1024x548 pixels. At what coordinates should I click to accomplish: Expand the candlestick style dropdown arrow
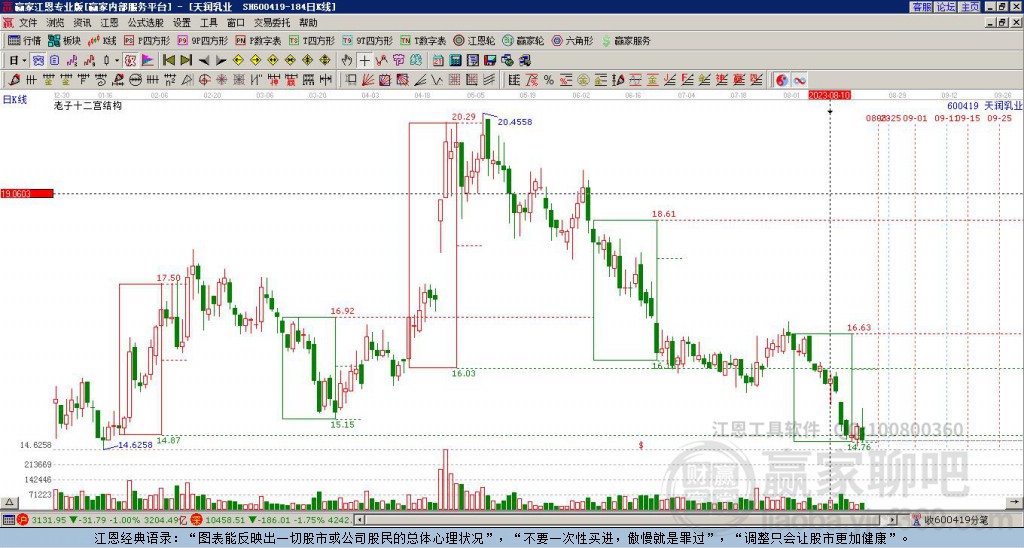pos(116,61)
